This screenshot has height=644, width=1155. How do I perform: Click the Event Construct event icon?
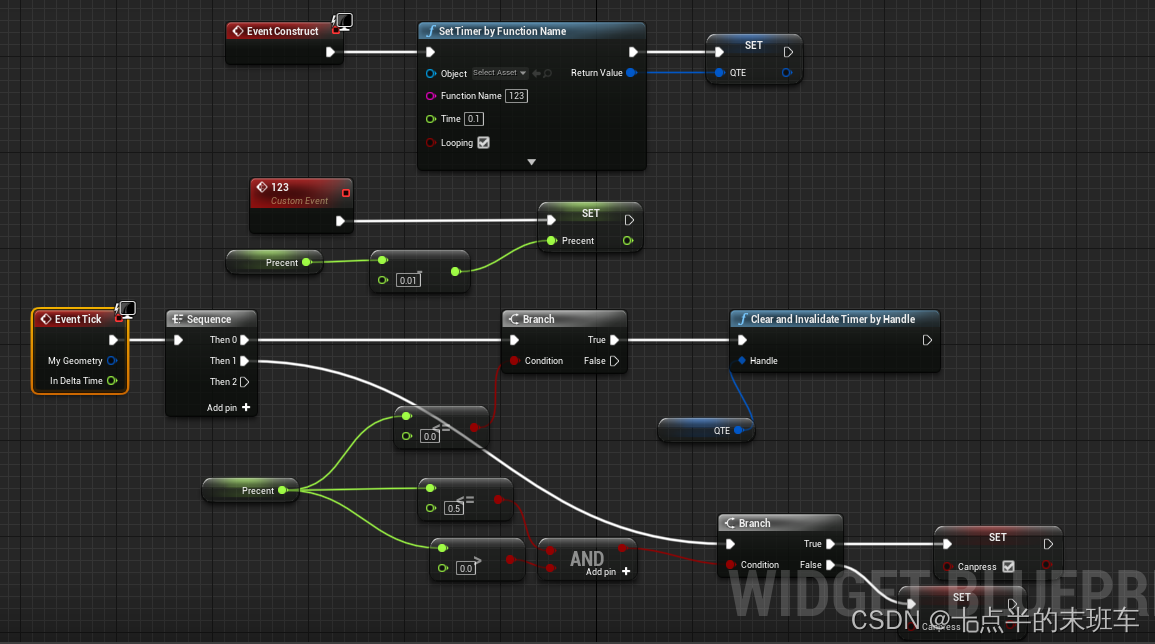pyautogui.click(x=240, y=31)
